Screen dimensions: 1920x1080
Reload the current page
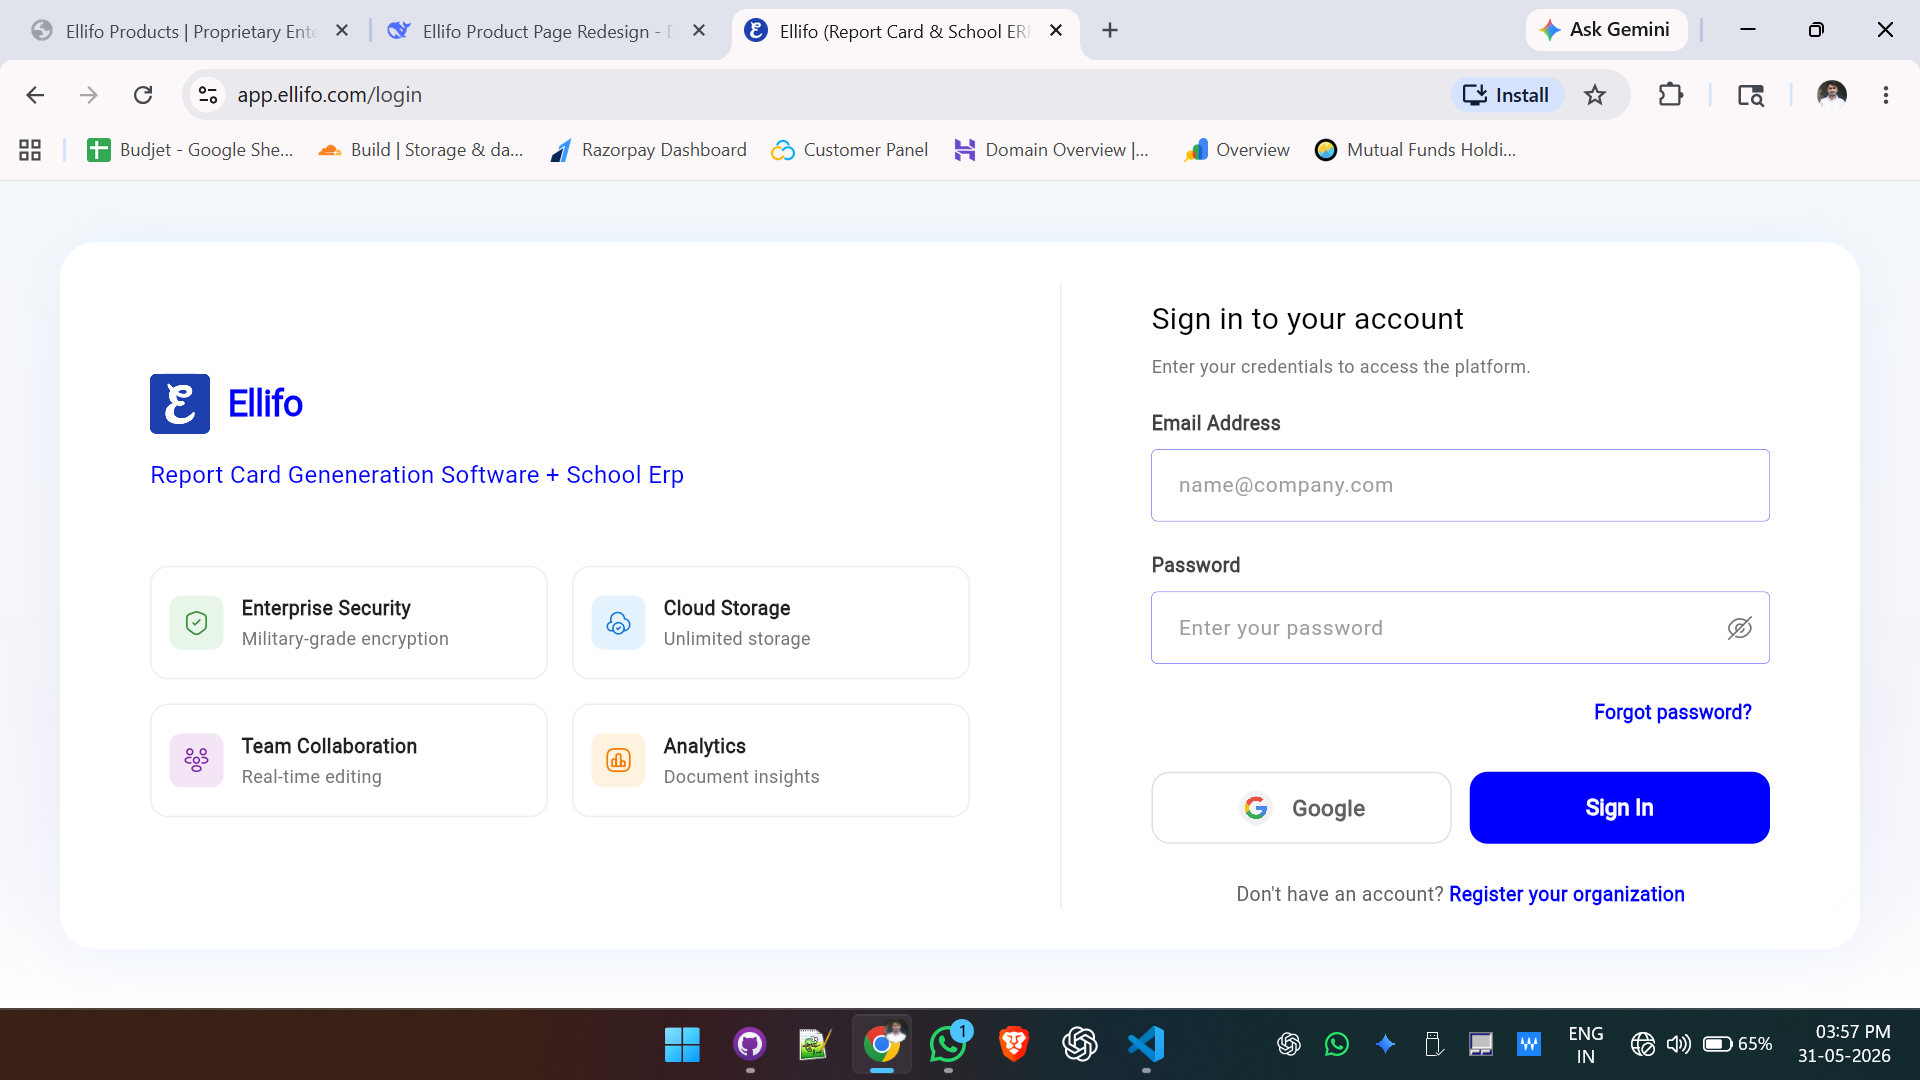pyautogui.click(x=143, y=95)
